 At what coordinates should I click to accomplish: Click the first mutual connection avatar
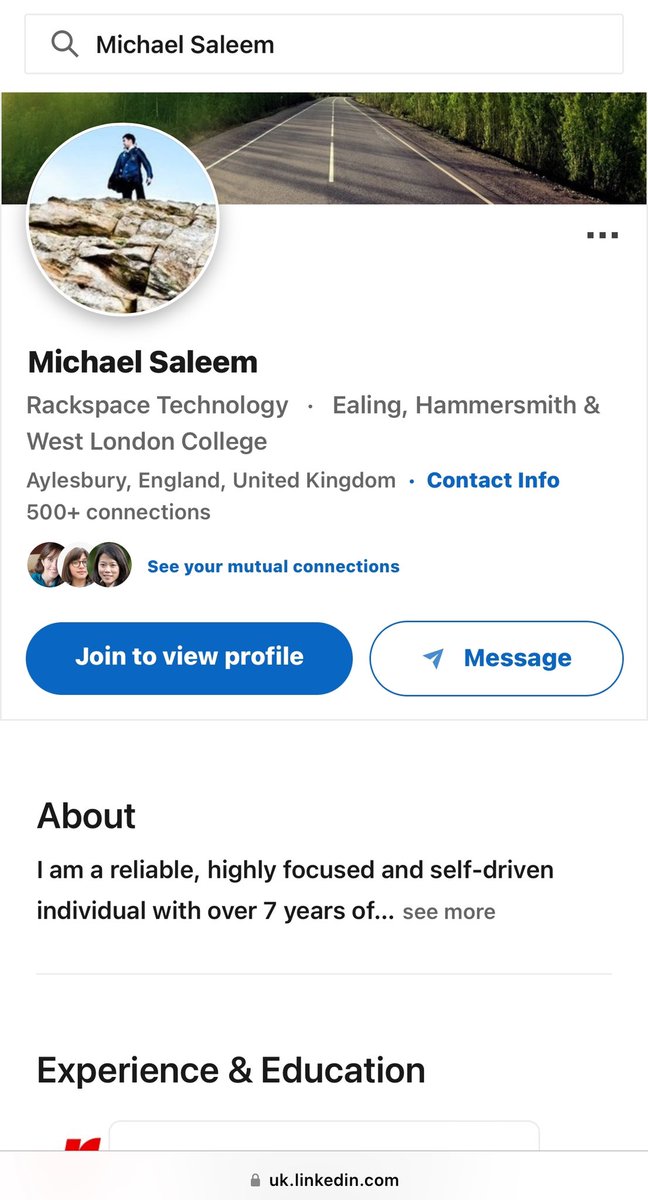point(47,566)
